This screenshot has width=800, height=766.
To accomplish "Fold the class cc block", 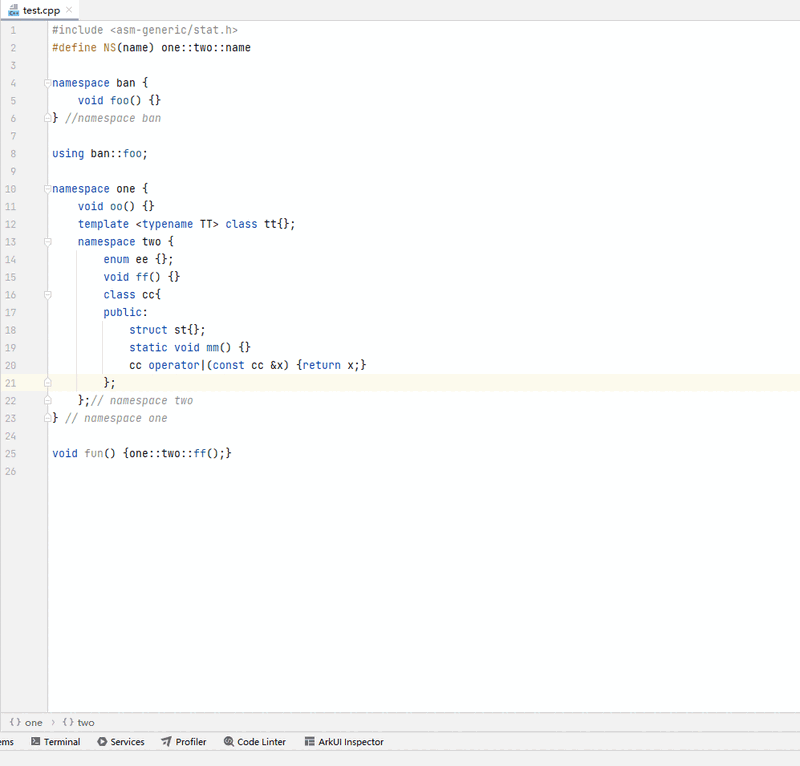I will [47, 295].
